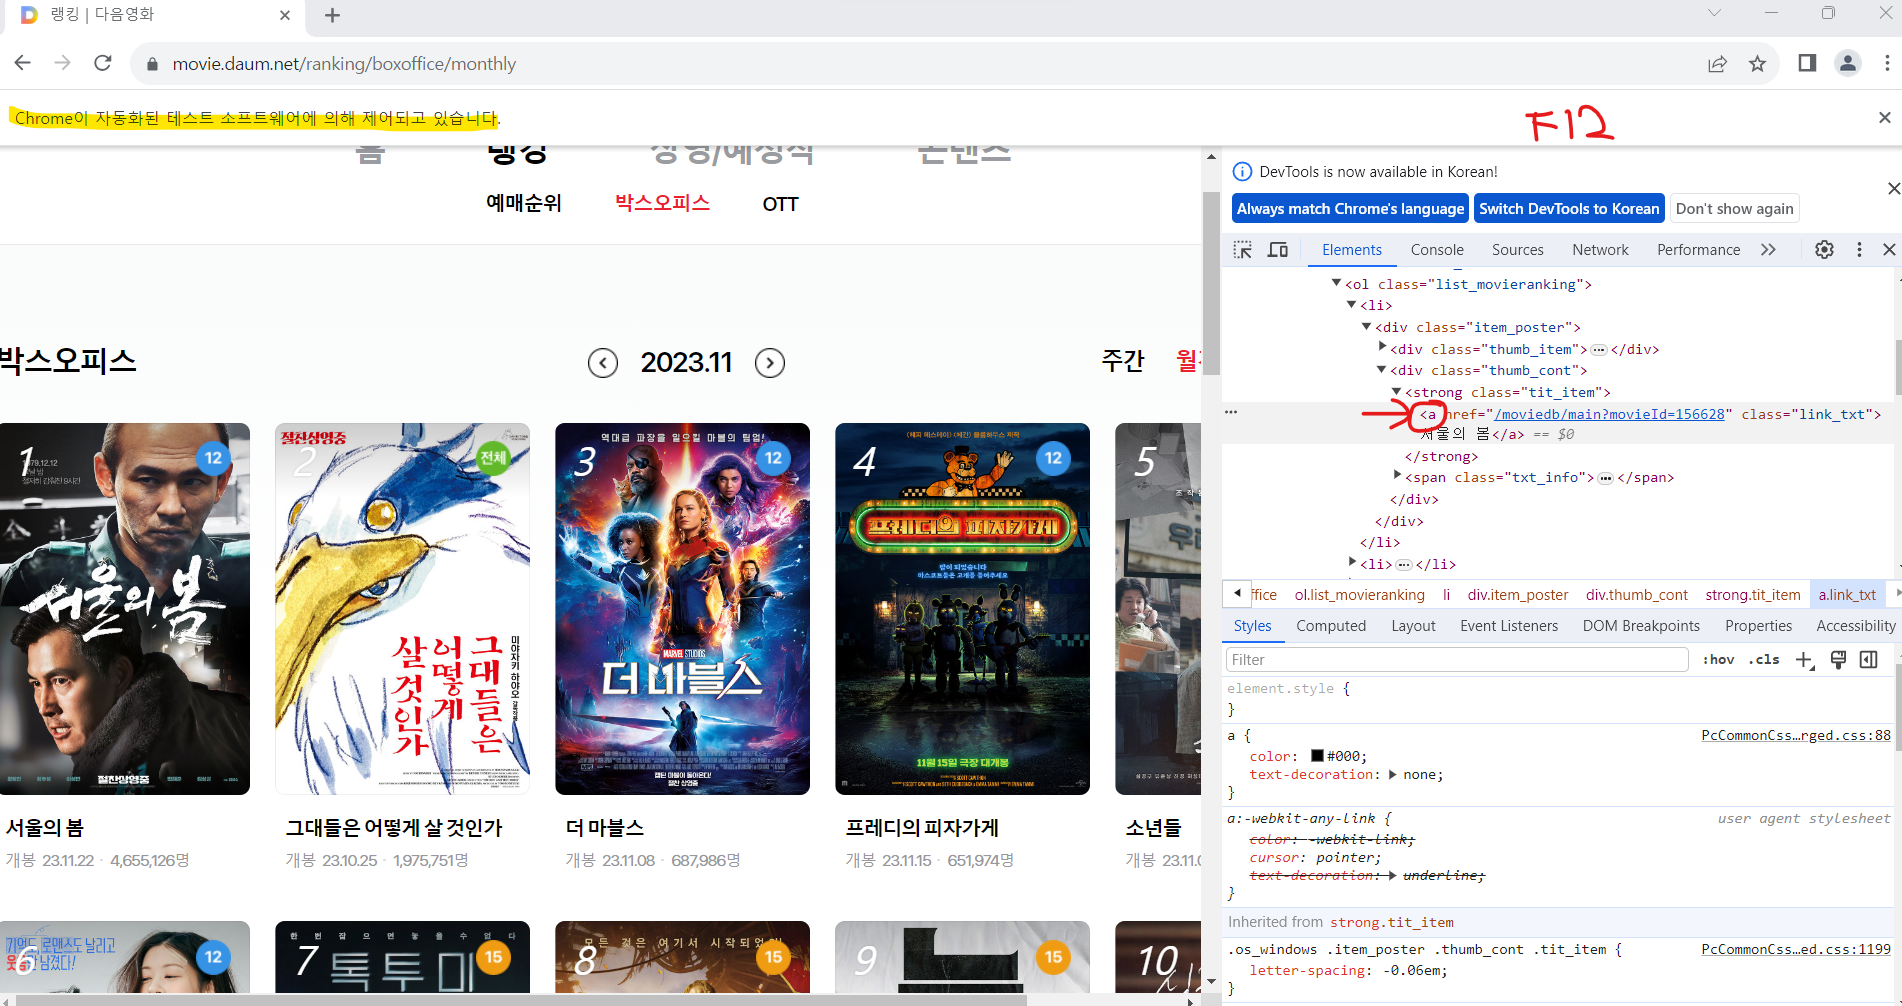Viewport: 1902px width, 1006px height.
Task: Click Switch DevTools to Korean
Action: (1569, 209)
